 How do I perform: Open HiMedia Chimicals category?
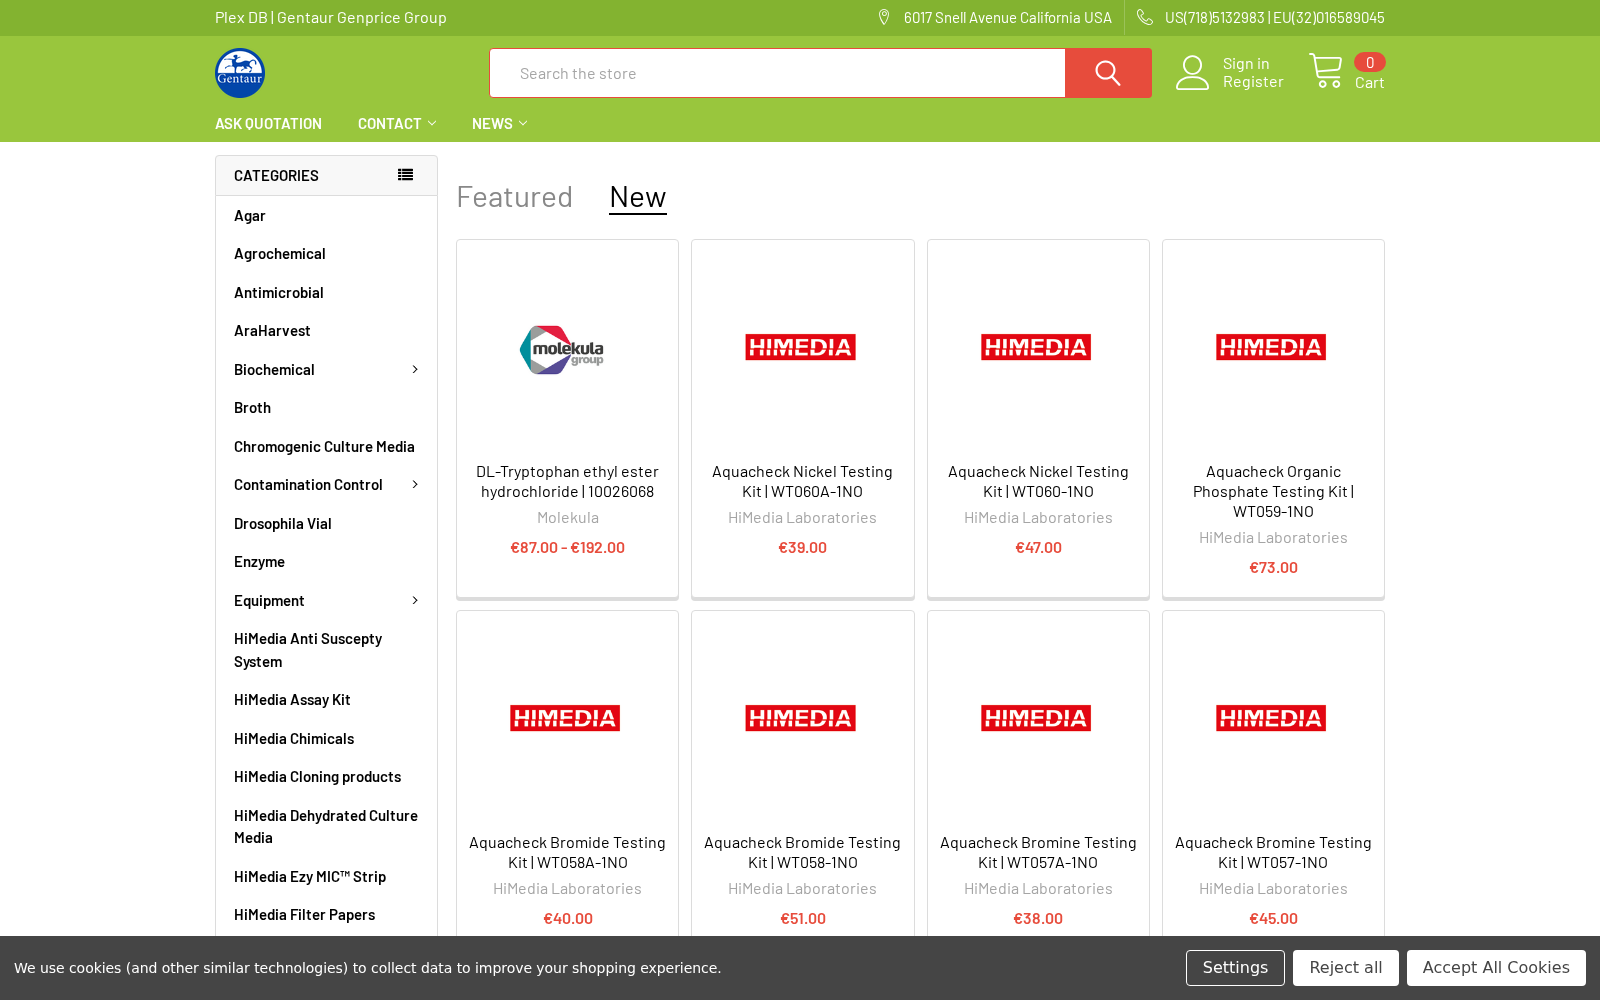pos(294,739)
